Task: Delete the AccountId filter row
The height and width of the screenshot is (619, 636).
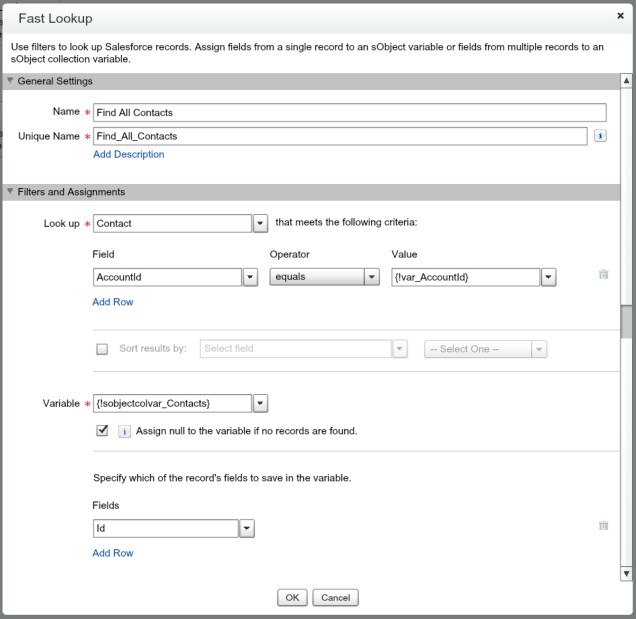Action: pyautogui.click(x=603, y=274)
